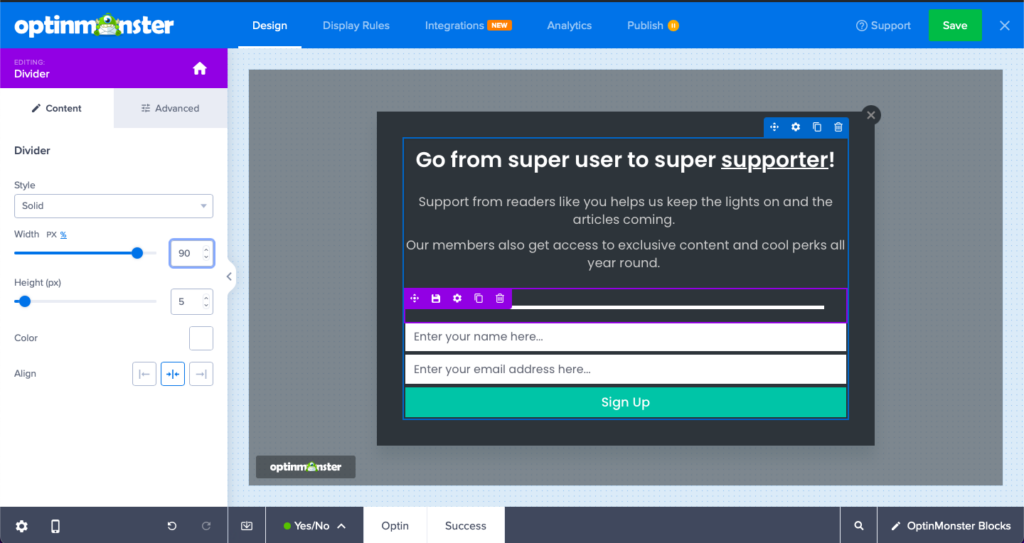Image resolution: width=1024 pixels, height=543 pixels.
Task: Open divider block settings gear in purple toolbar
Action: pyautogui.click(x=457, y=299)
